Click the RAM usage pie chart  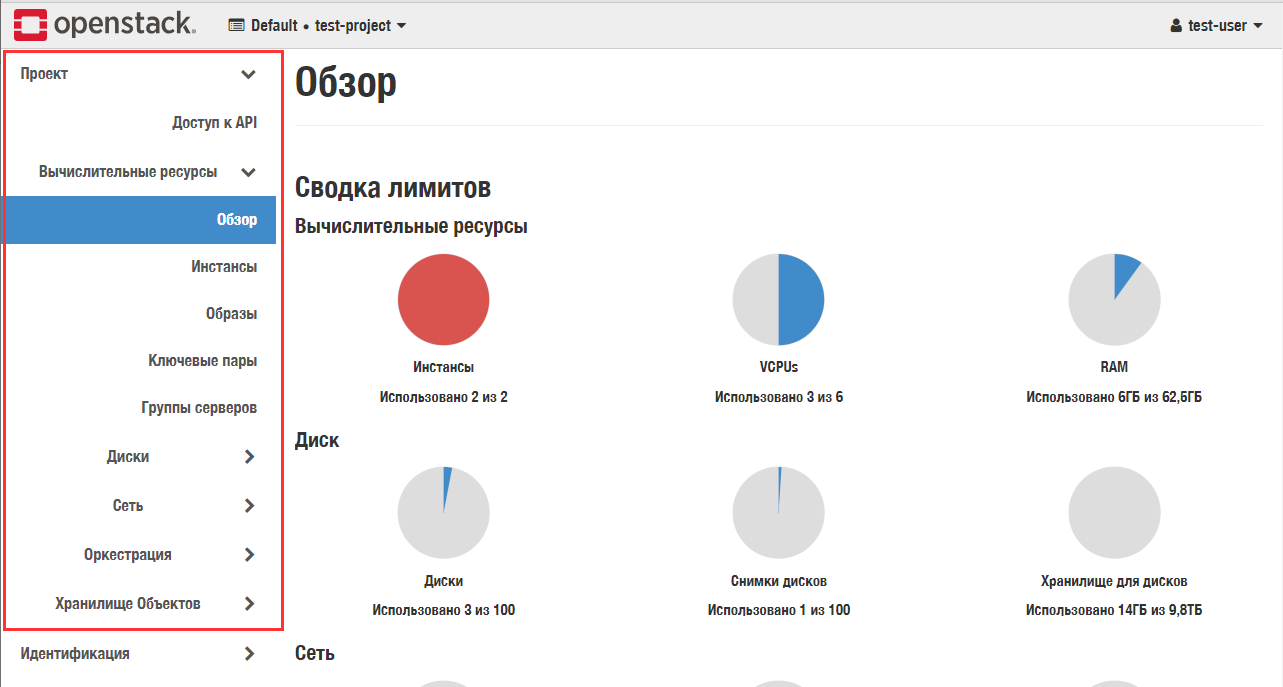(1113, 300)
